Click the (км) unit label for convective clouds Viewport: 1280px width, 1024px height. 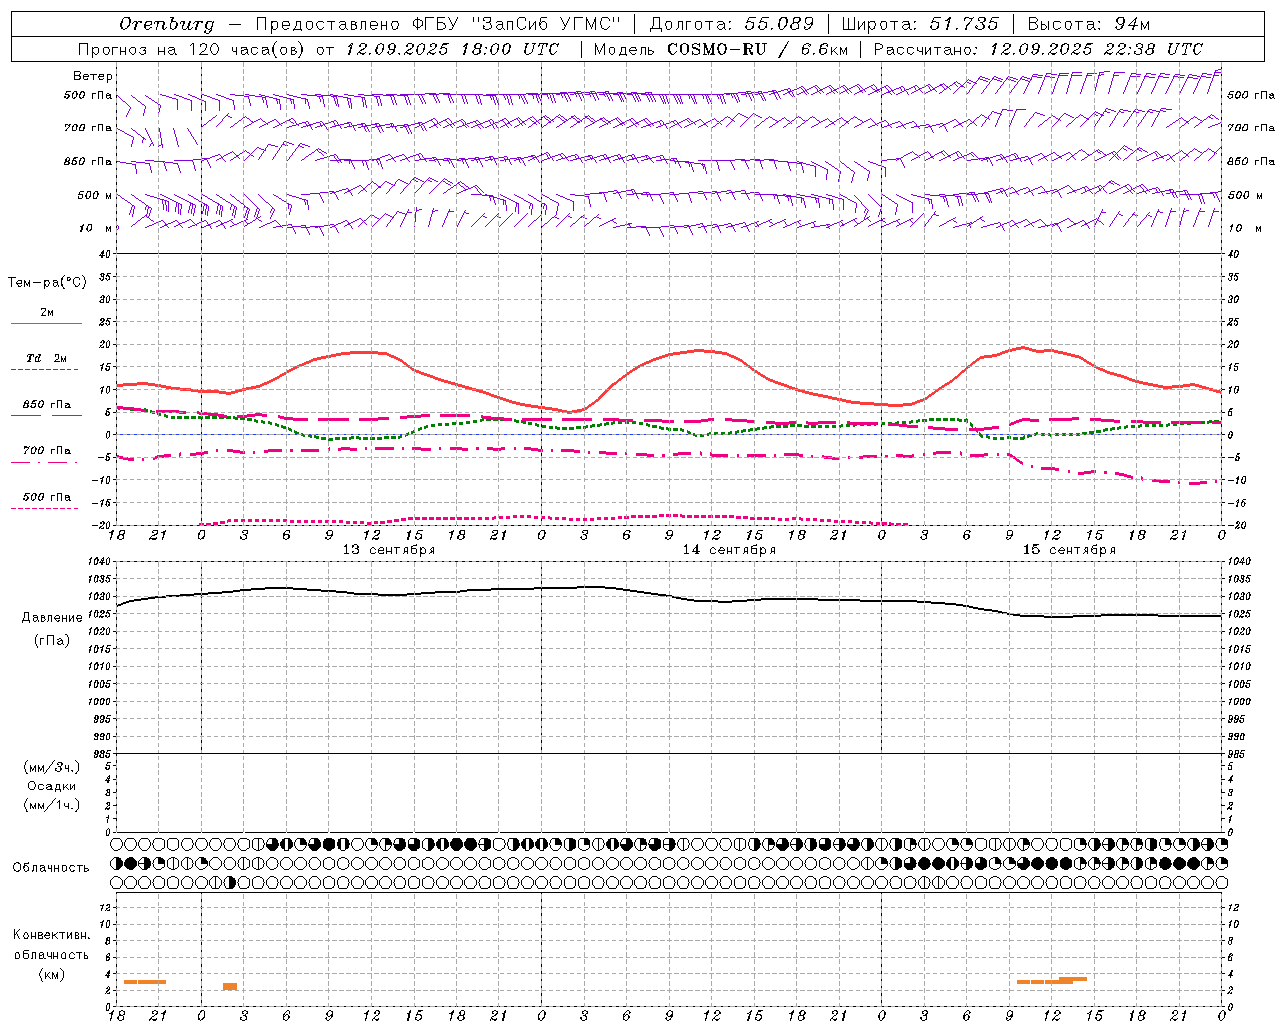pyautogui.click(x=51, y=974)
